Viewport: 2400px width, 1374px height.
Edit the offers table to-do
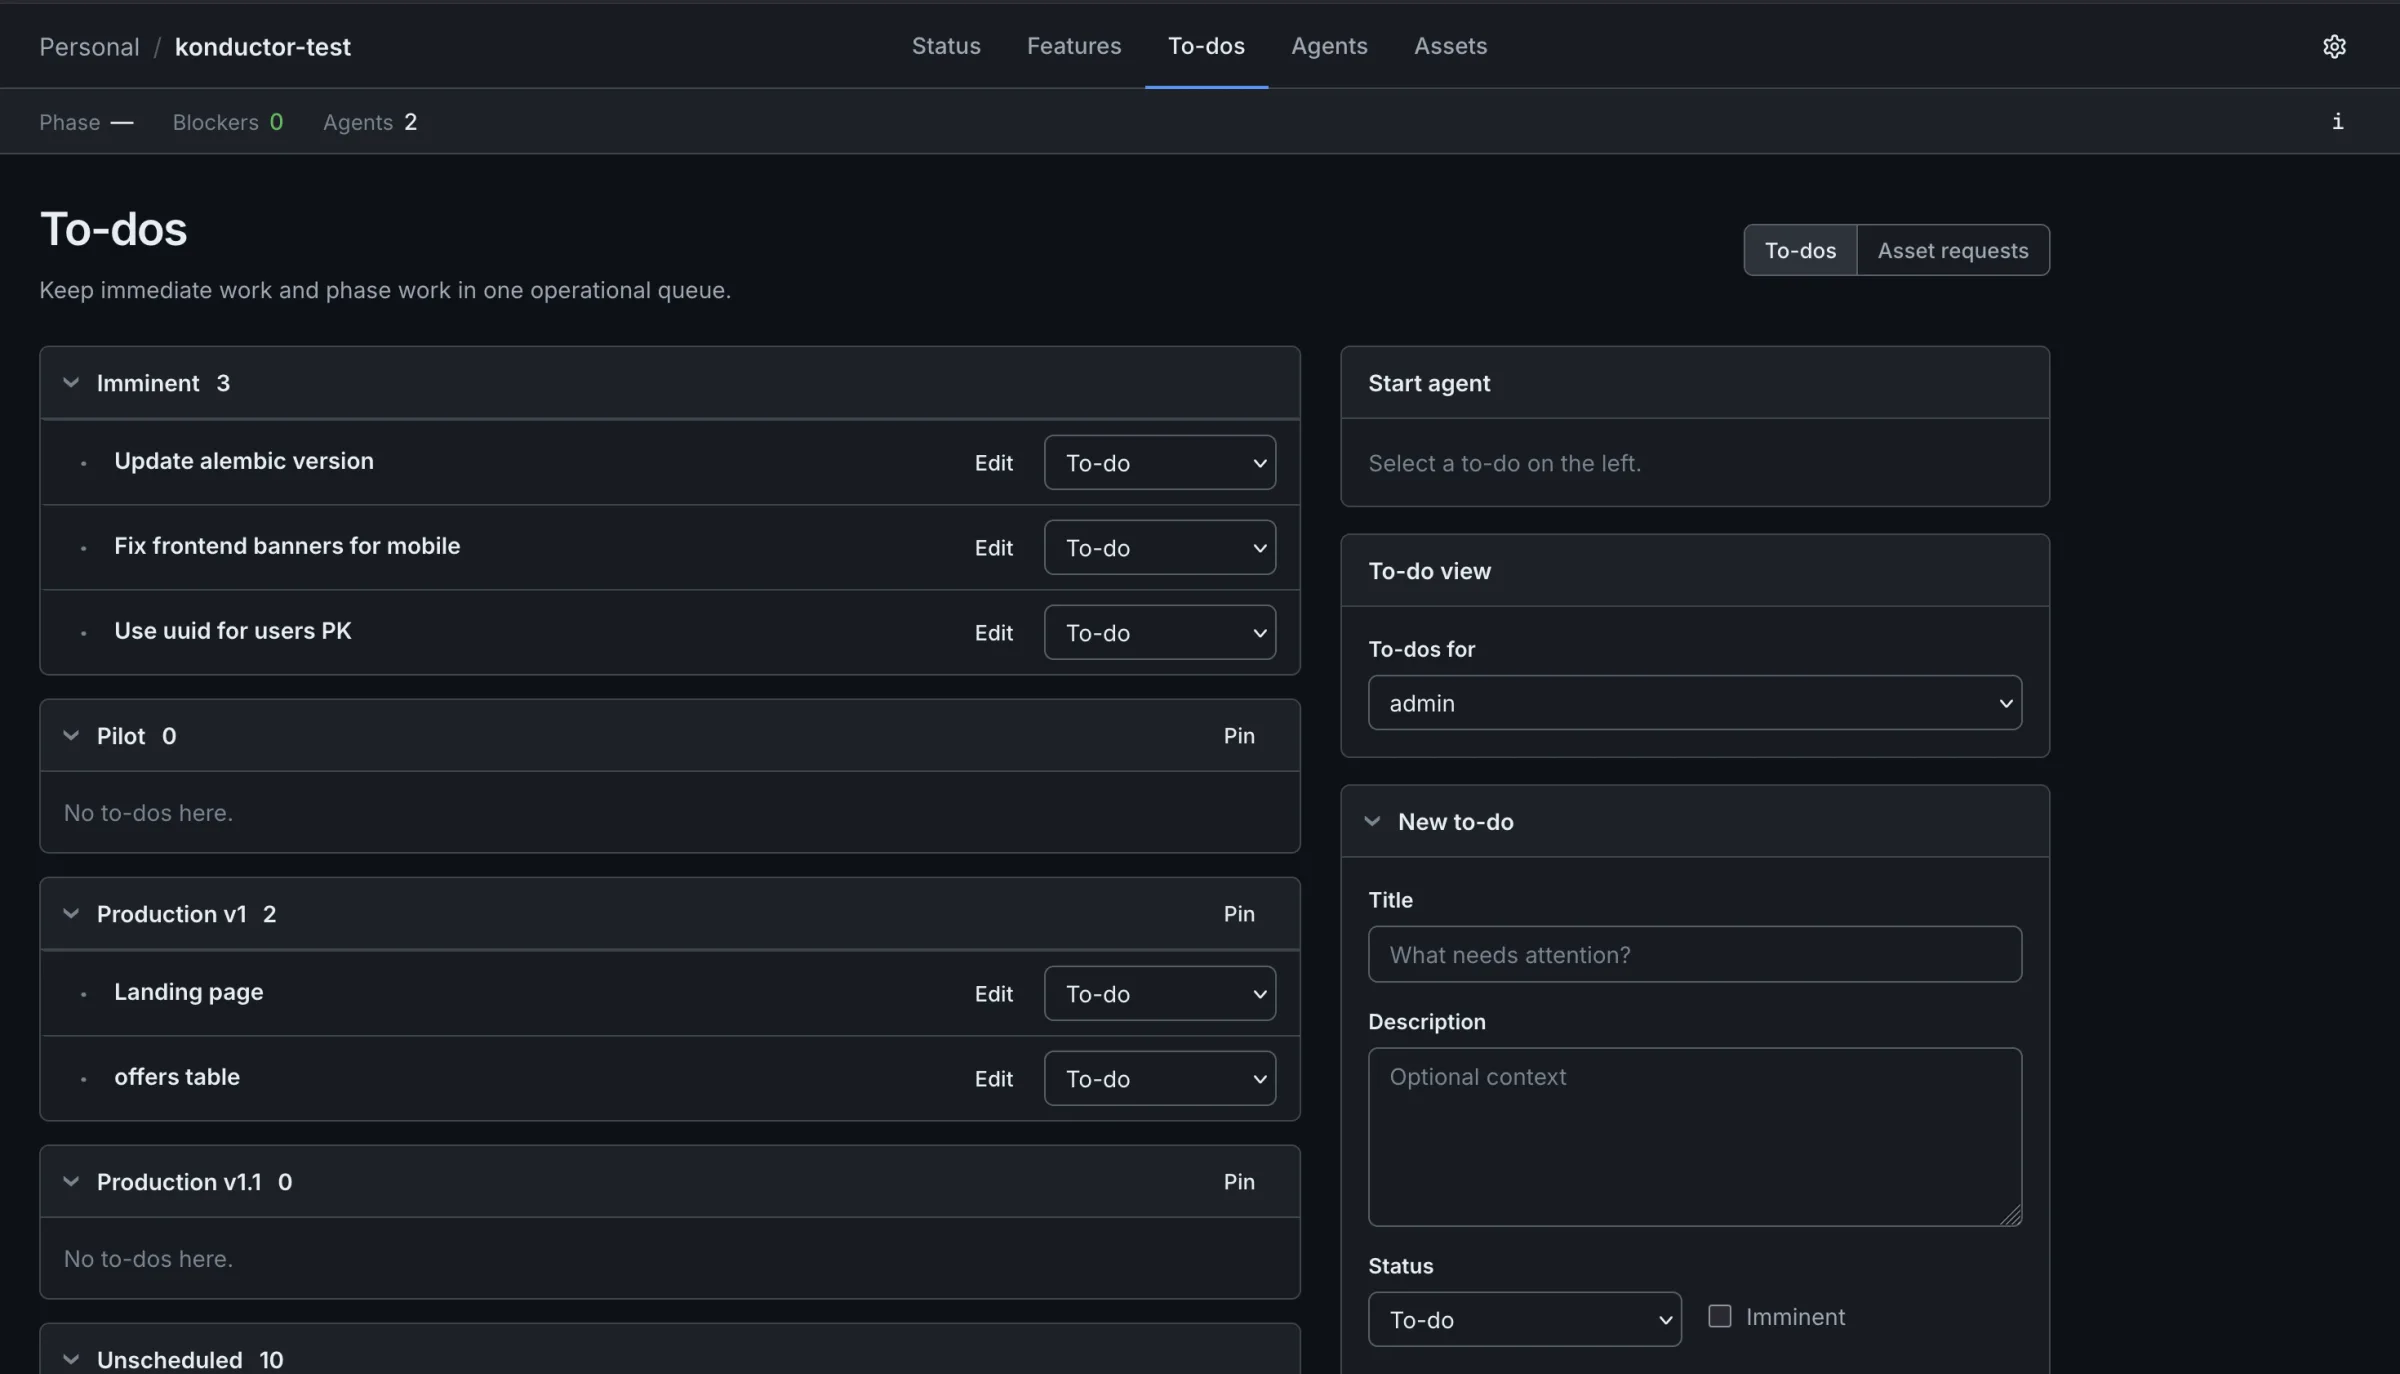pyautogui.click(x=994, y=1079)
